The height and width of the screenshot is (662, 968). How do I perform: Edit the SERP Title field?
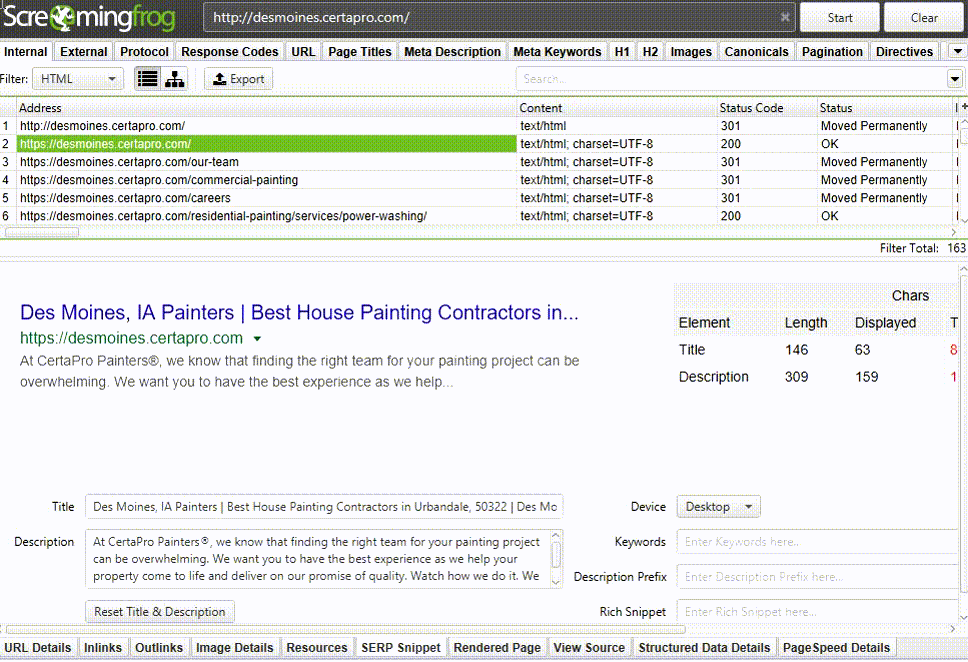tap(324, 506)
